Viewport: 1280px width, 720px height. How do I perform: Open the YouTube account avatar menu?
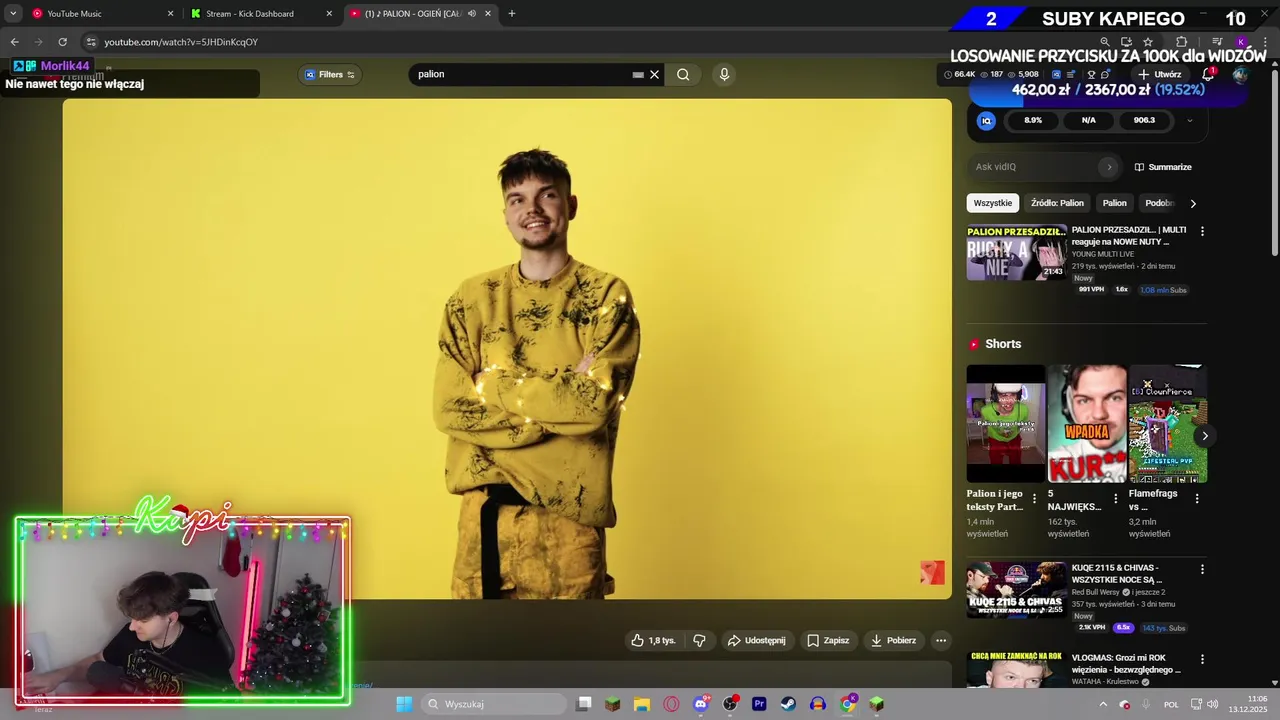click(1240, 74)
